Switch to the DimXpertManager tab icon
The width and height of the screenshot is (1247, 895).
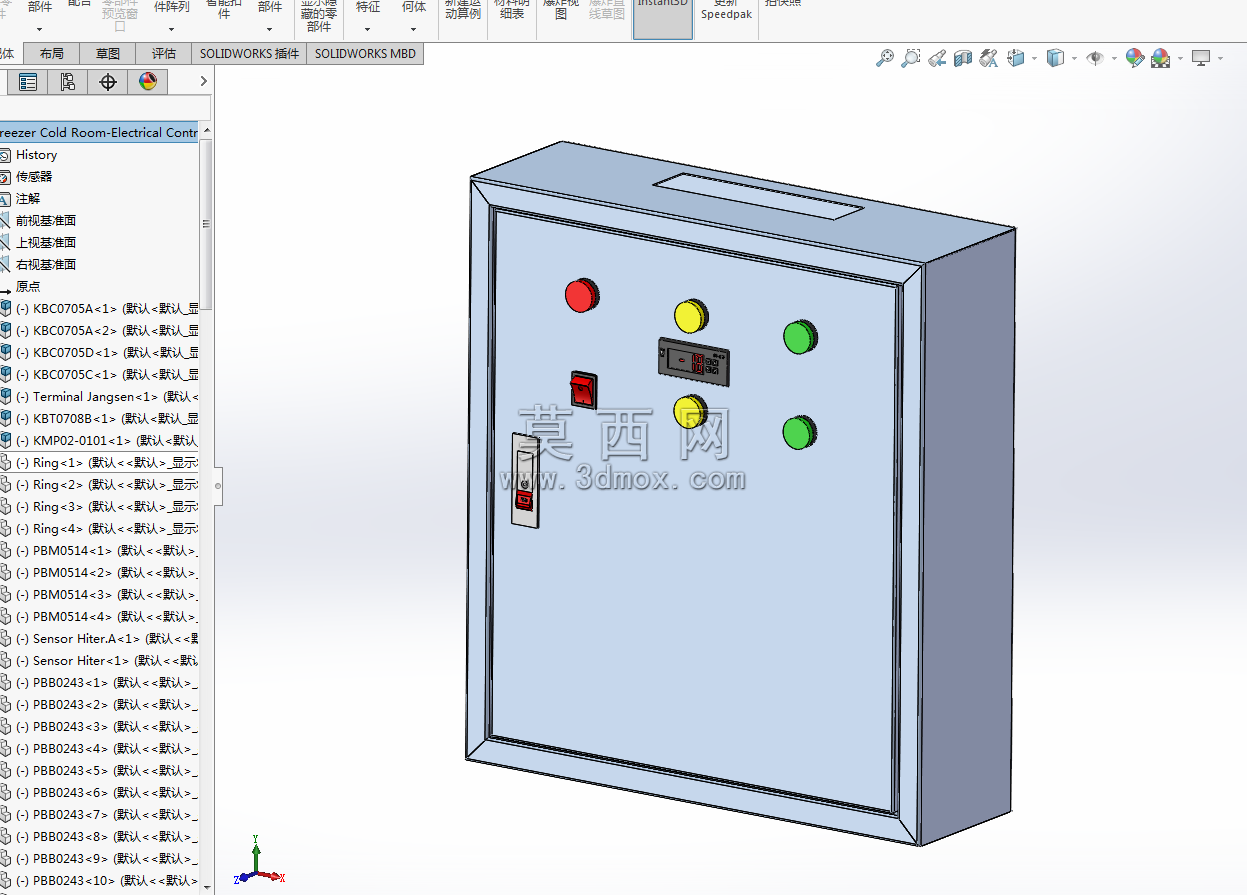(108, 82)
